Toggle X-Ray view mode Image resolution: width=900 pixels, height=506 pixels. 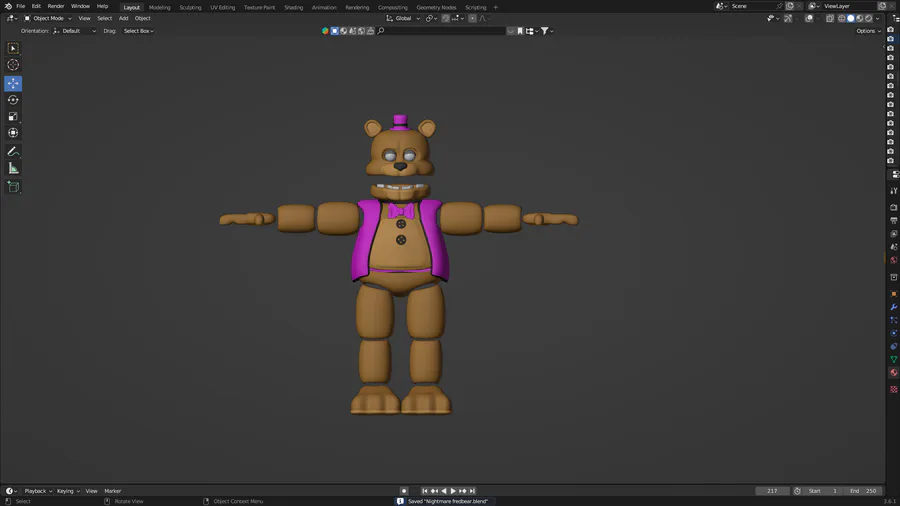click(x=830, y=18)
